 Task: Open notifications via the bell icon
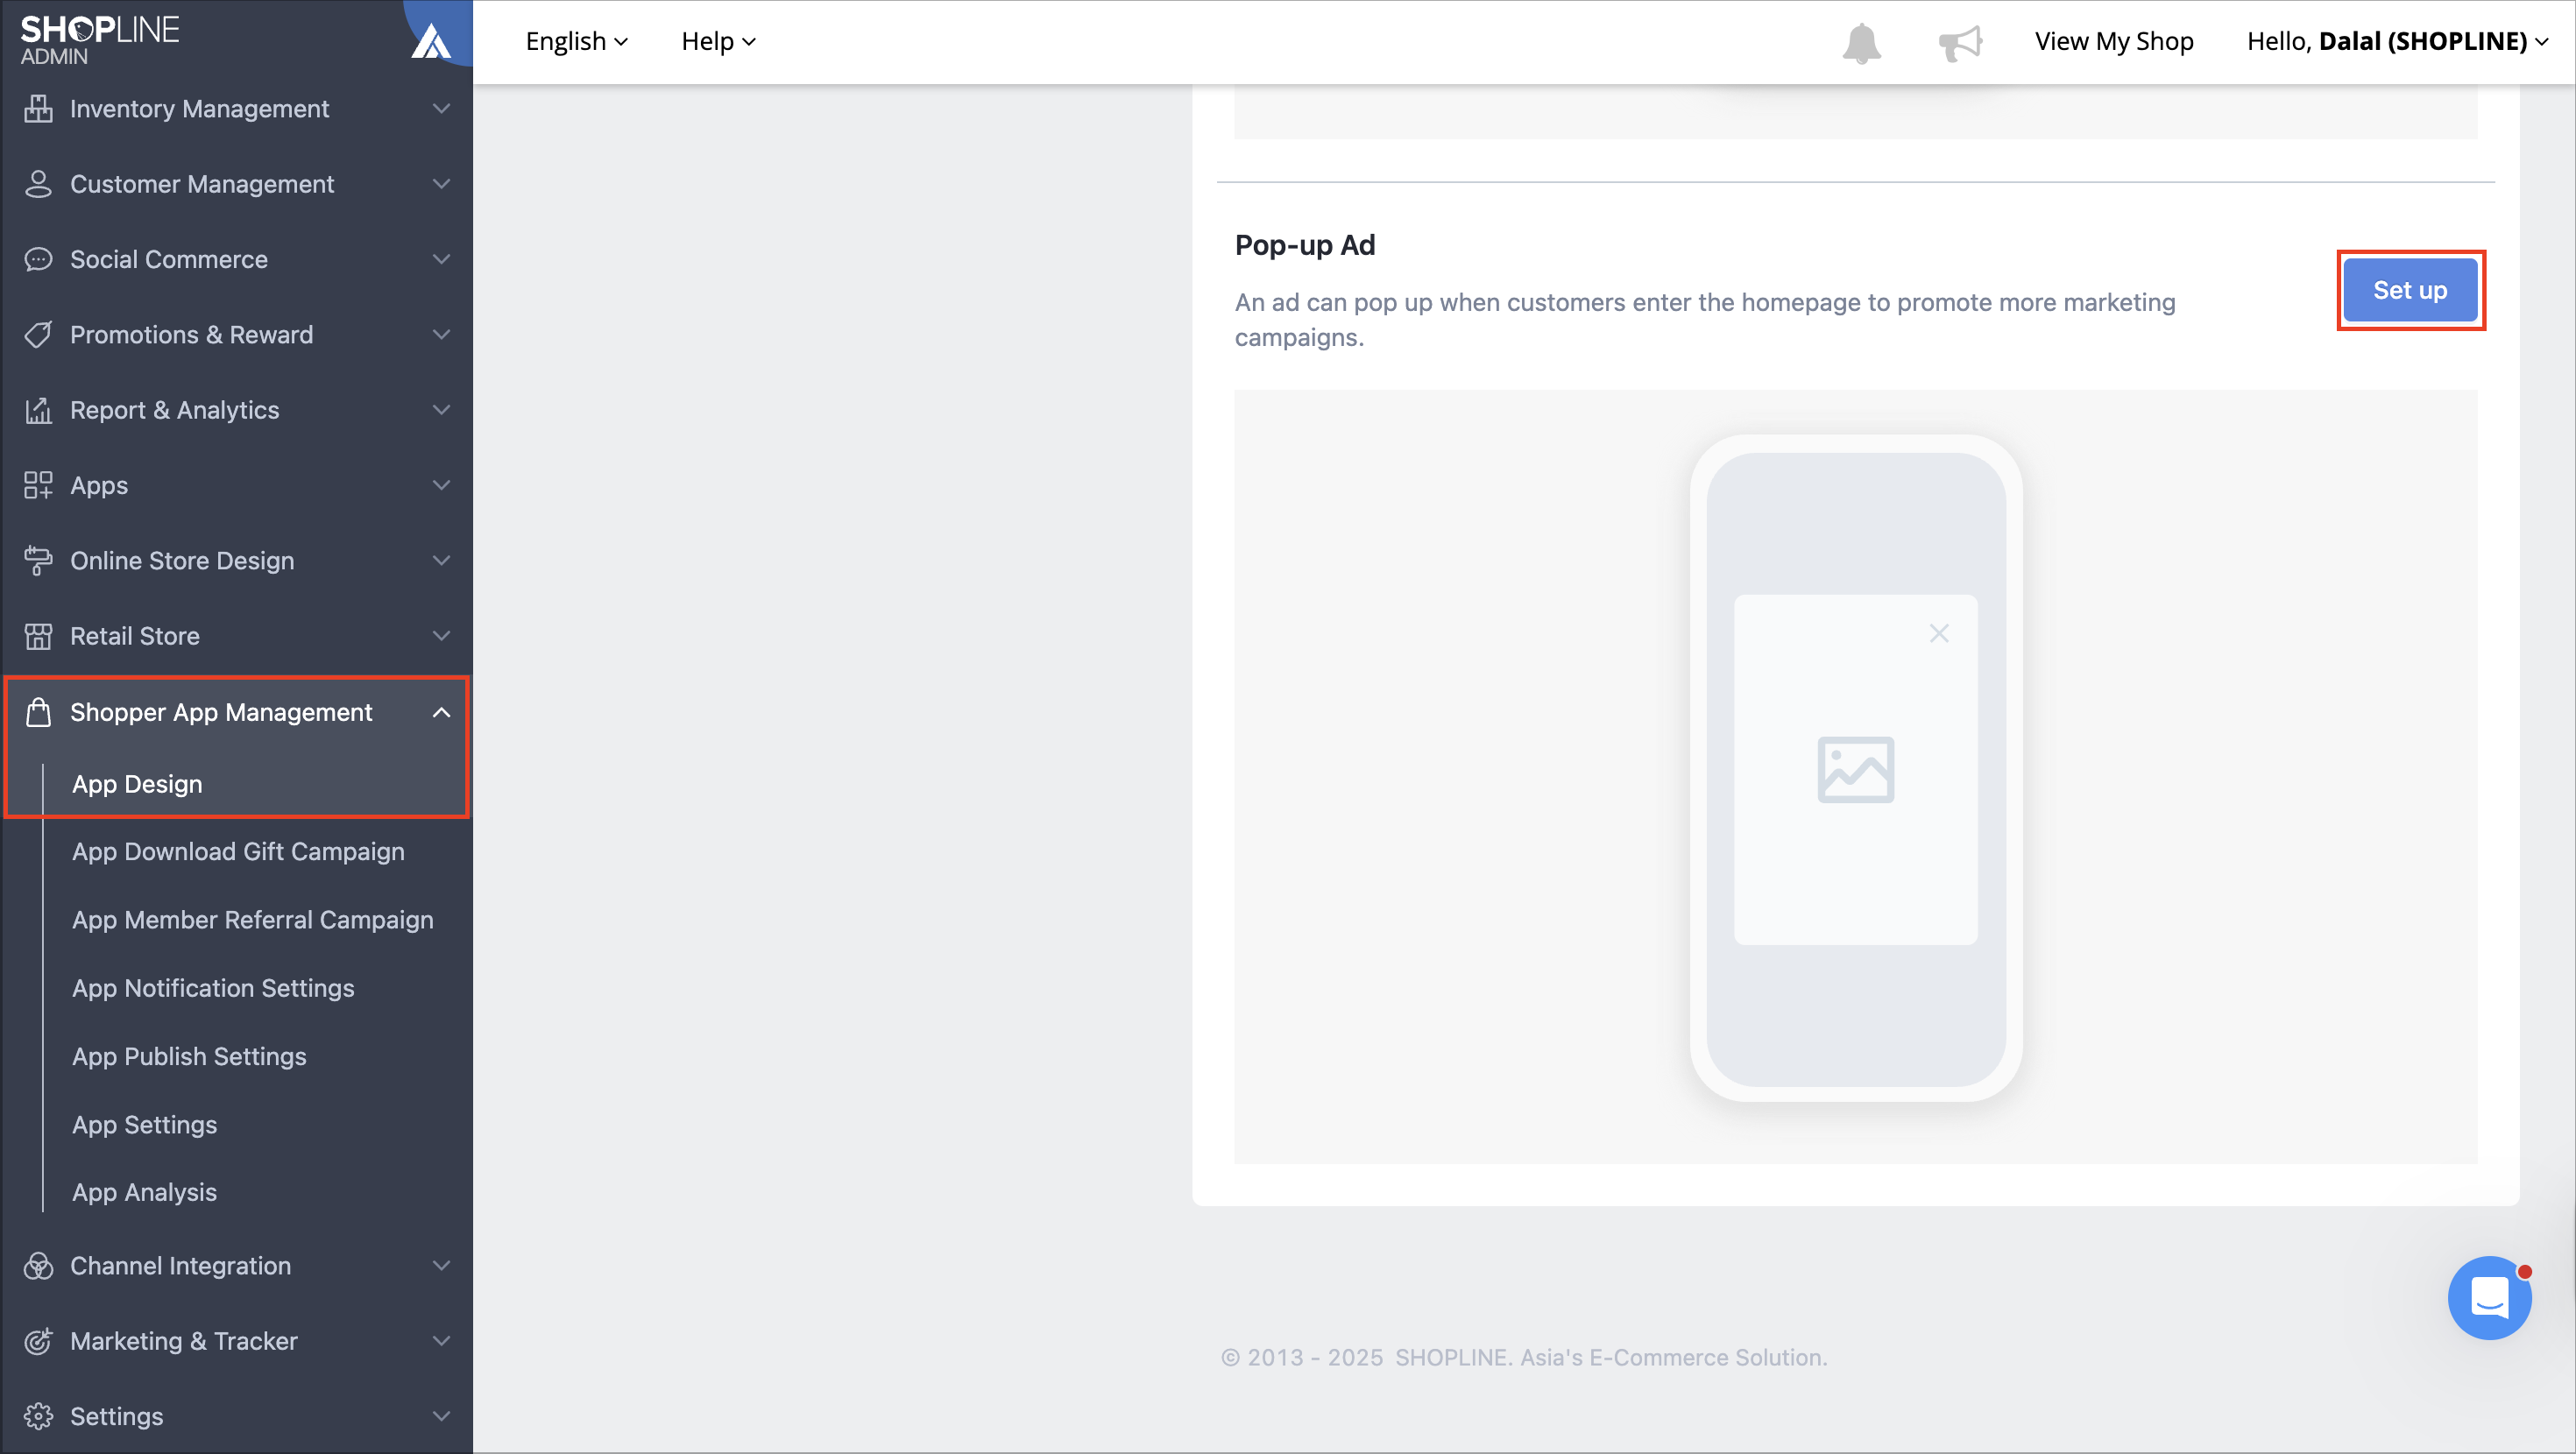coord(1861,43)
